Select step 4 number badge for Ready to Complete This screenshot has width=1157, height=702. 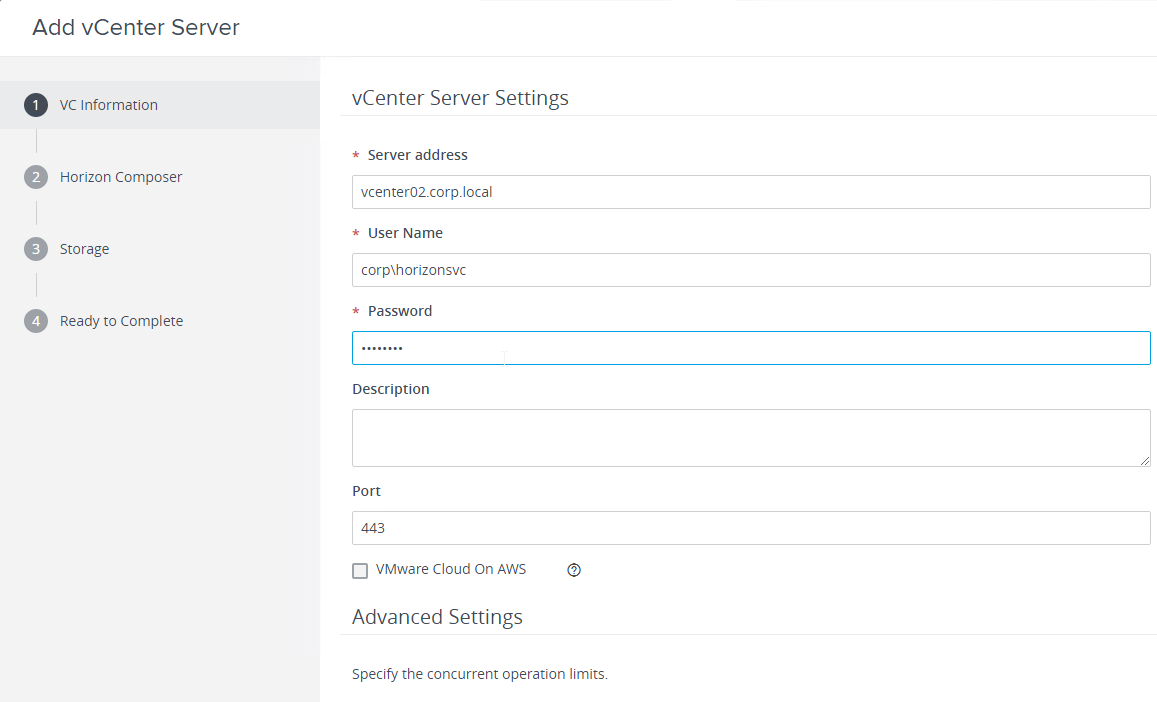pos(35,321)
